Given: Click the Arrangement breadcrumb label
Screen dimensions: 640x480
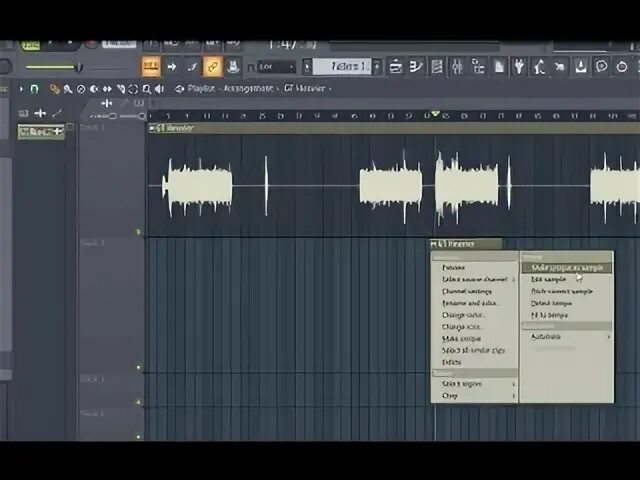Looking at the screenshot, I should tap(248, 89).
